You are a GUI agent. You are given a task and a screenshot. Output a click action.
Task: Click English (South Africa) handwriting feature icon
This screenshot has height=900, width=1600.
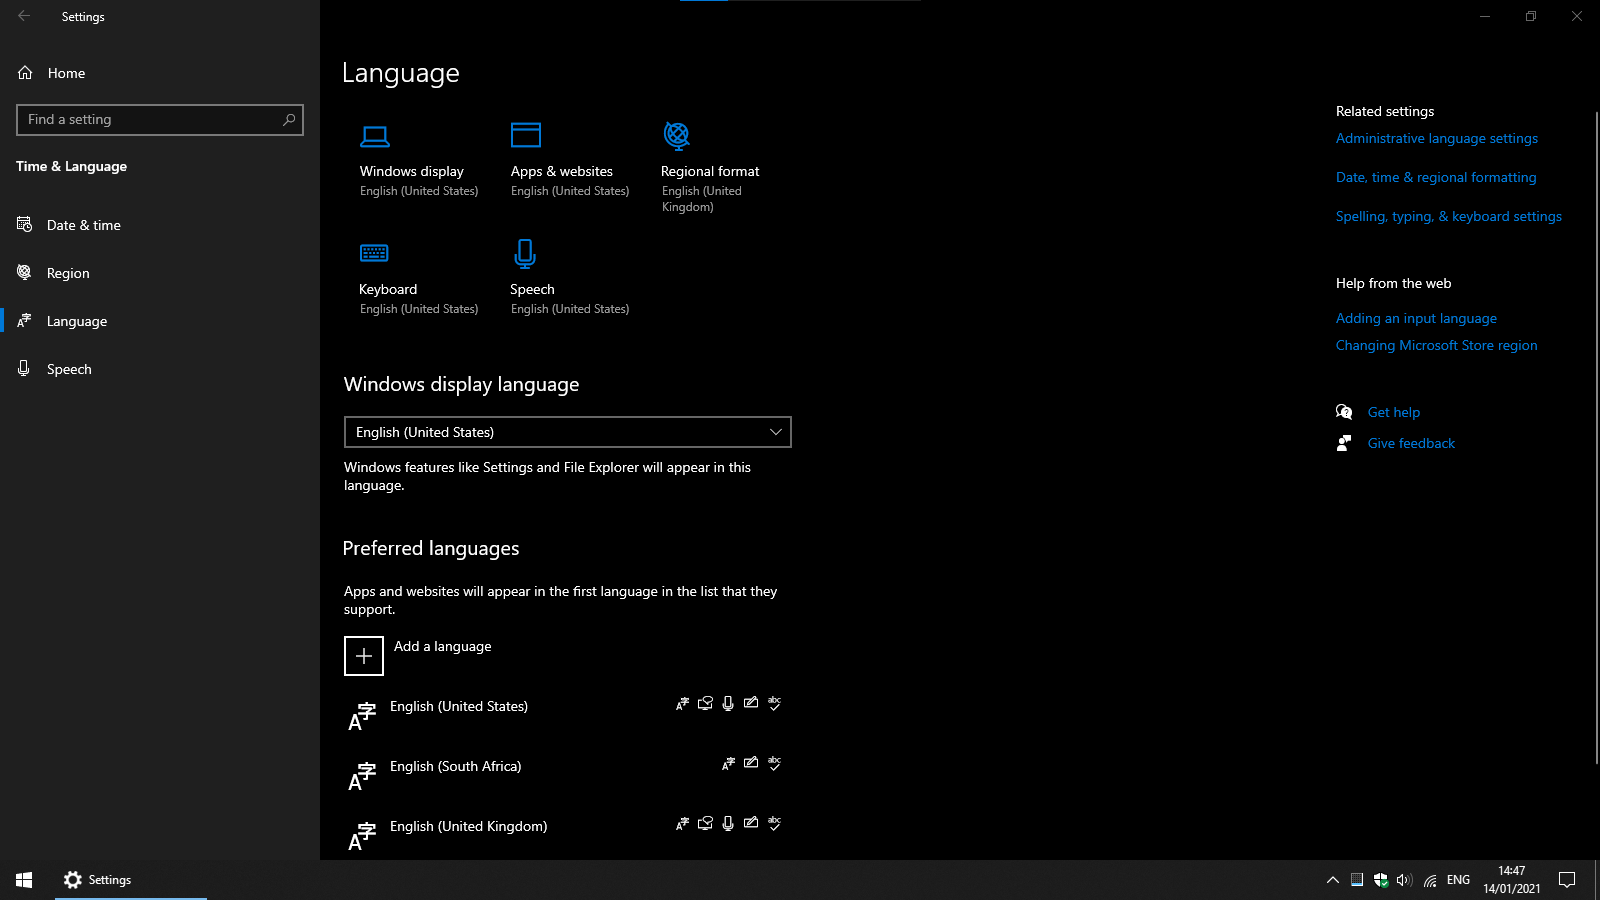[751, 764]
